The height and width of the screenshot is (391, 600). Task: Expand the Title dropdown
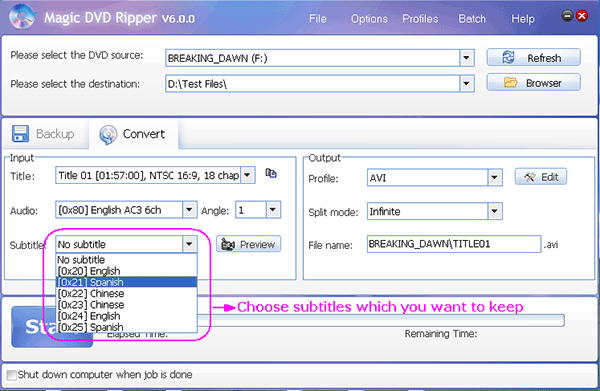[248, 175]
